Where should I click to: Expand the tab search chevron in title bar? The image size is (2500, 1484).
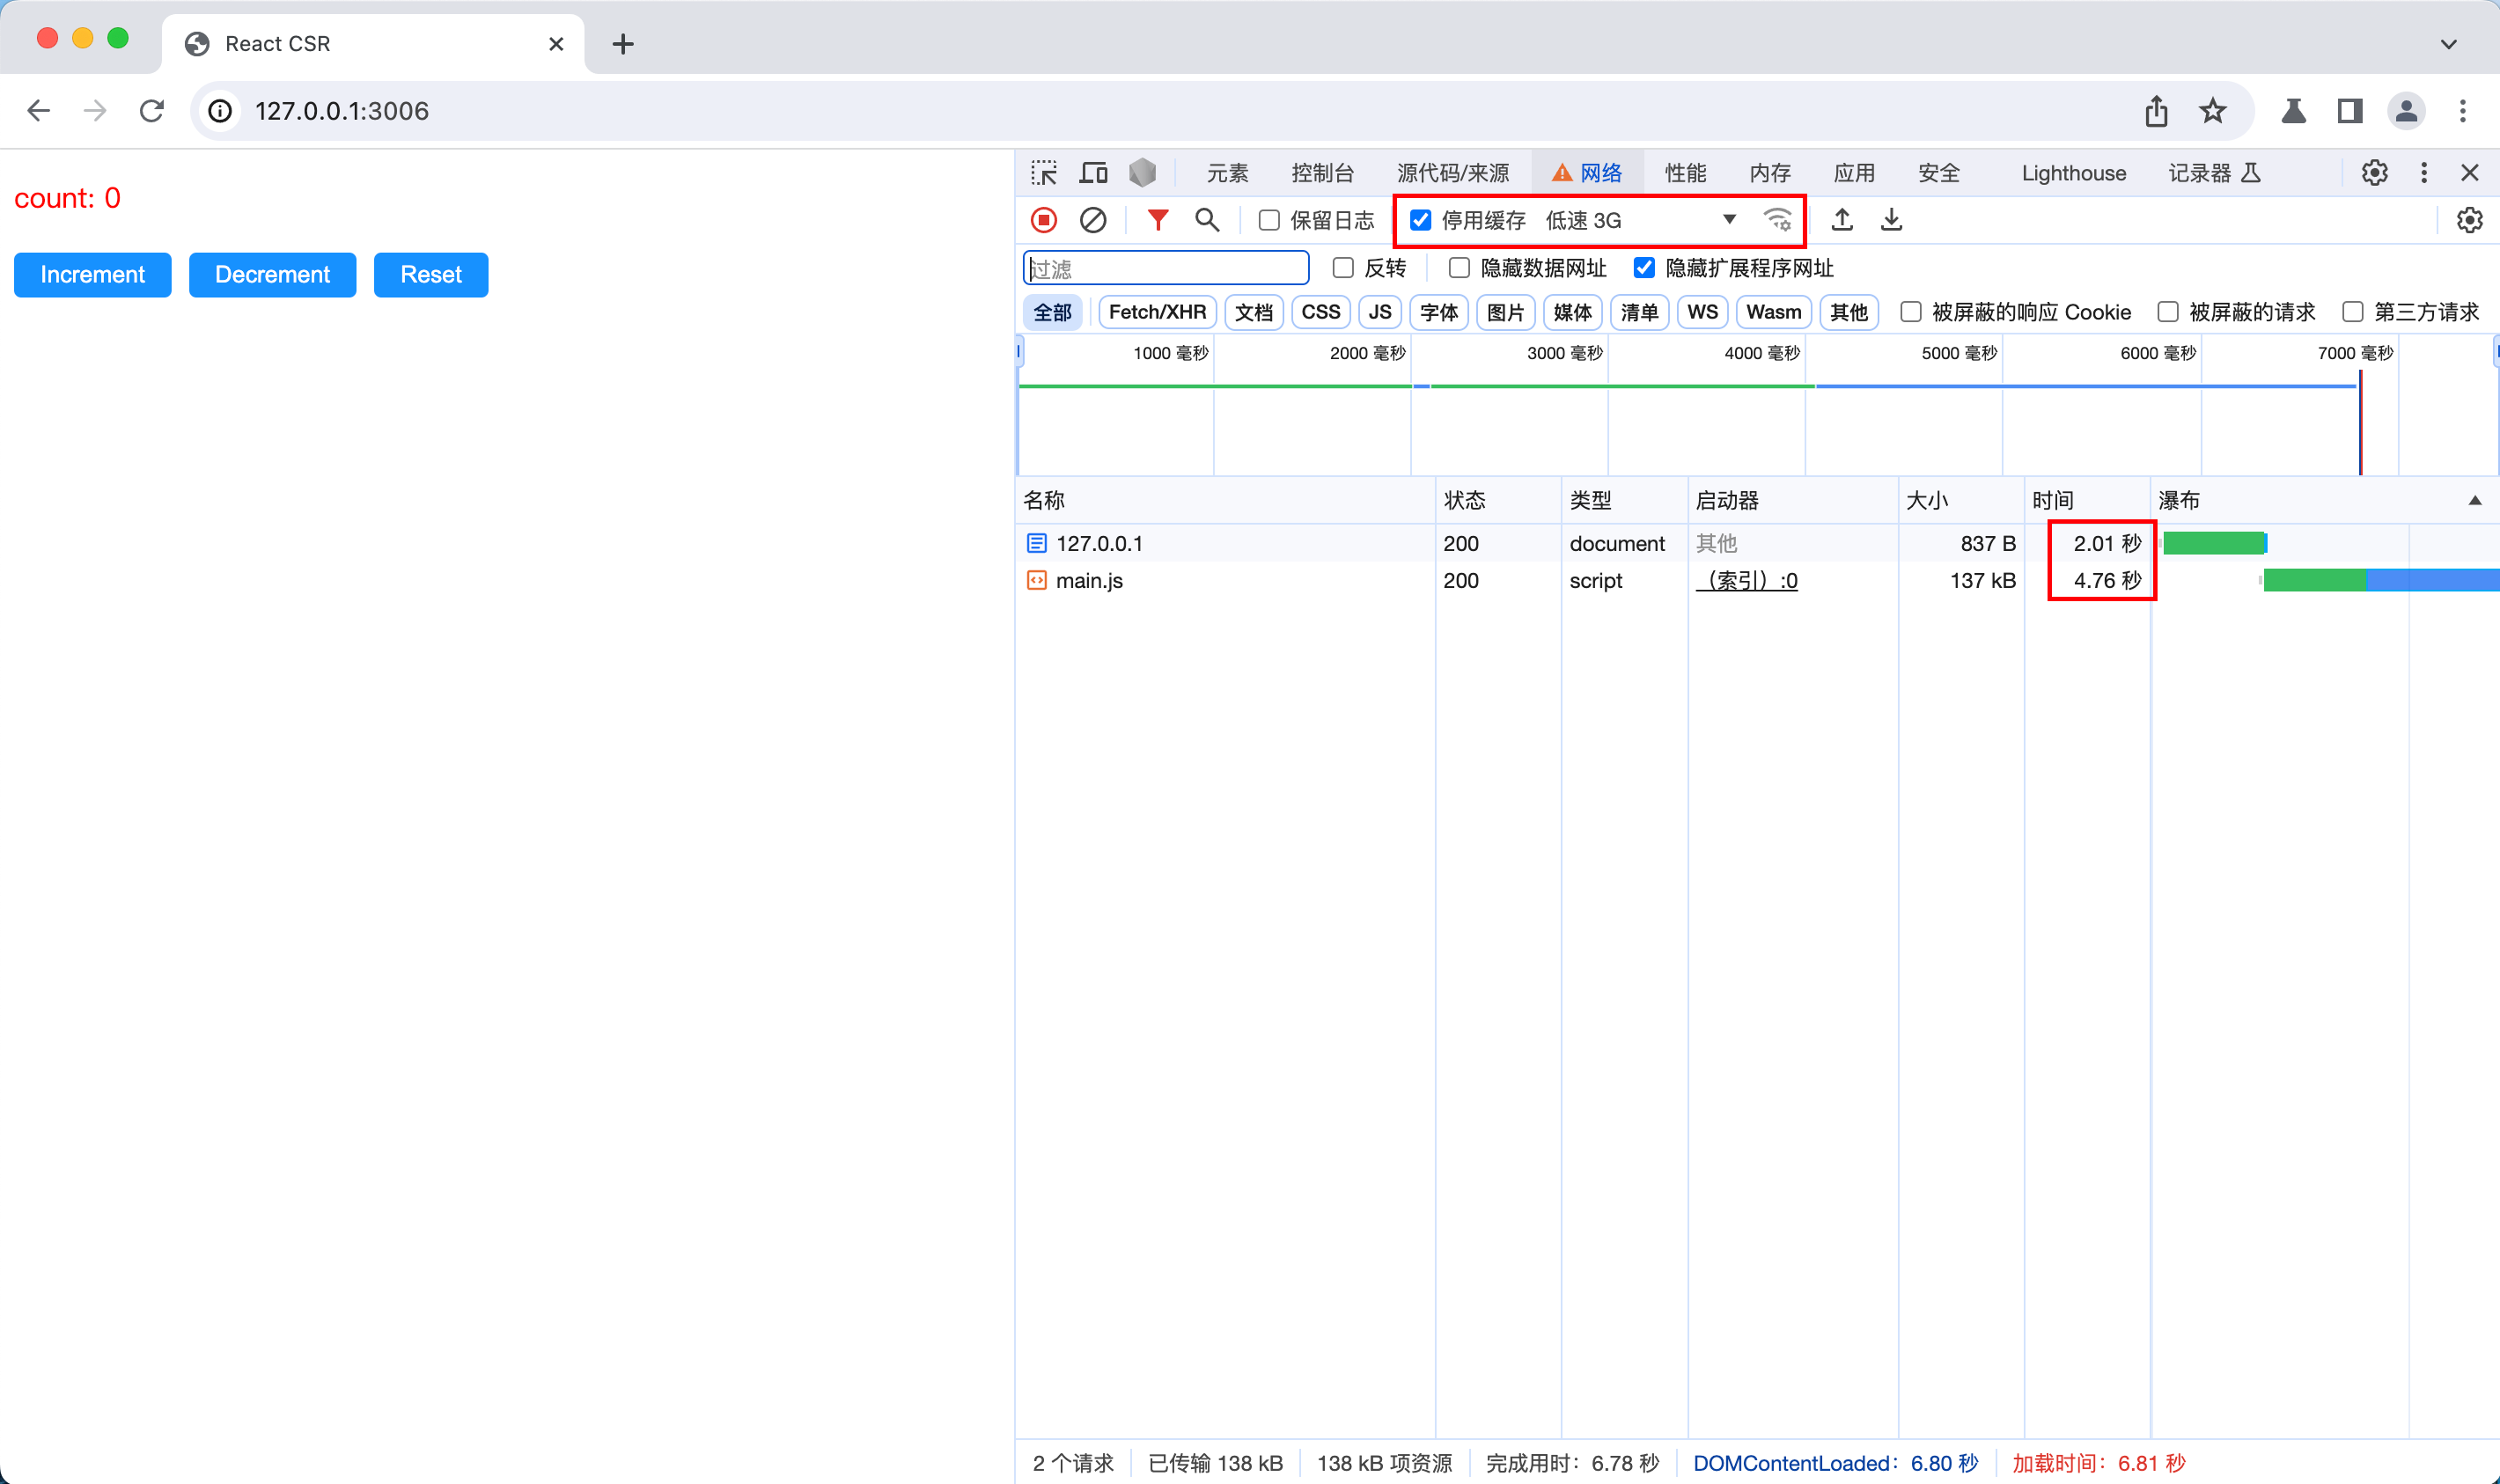pyautogui.click(x=2448, y=44)
